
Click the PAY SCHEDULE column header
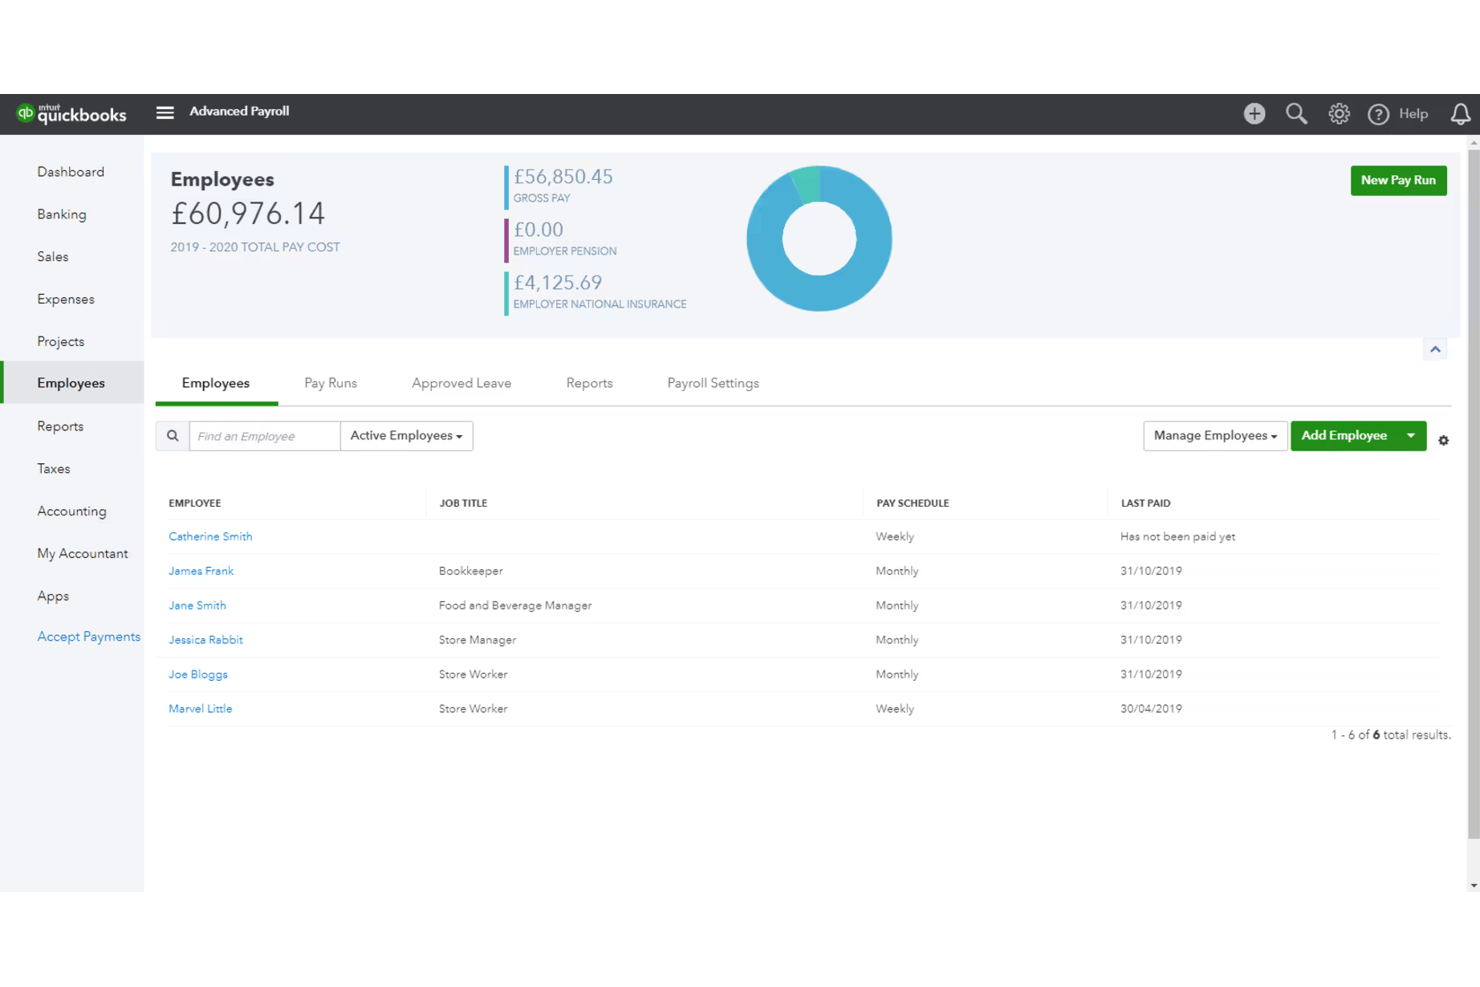click(913, 503)
